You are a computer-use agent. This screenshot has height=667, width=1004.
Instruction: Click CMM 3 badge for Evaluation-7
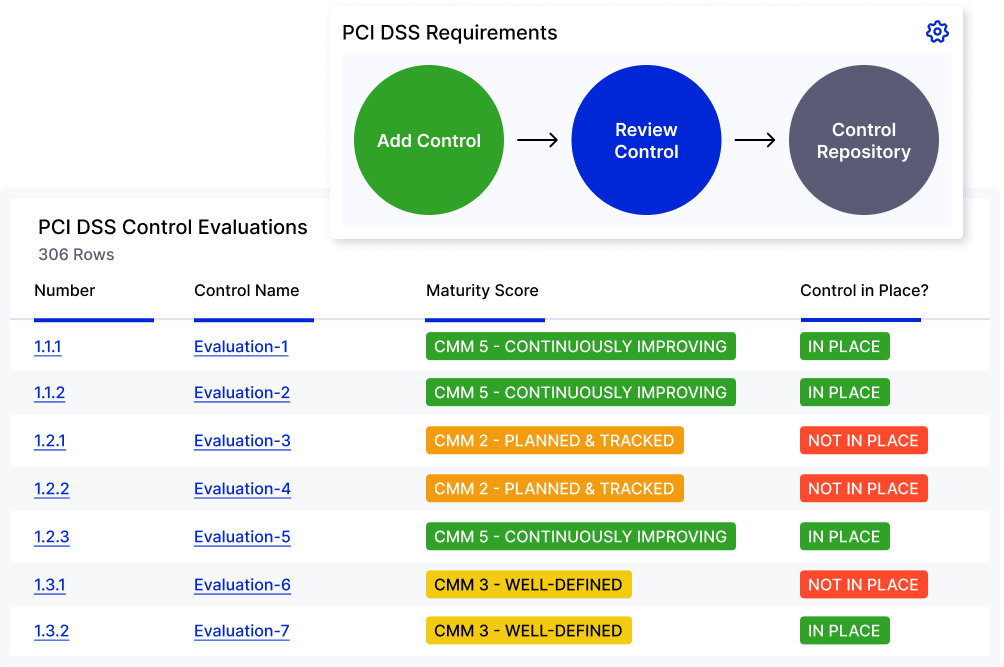pyautogui.click(x=528, y=631)
